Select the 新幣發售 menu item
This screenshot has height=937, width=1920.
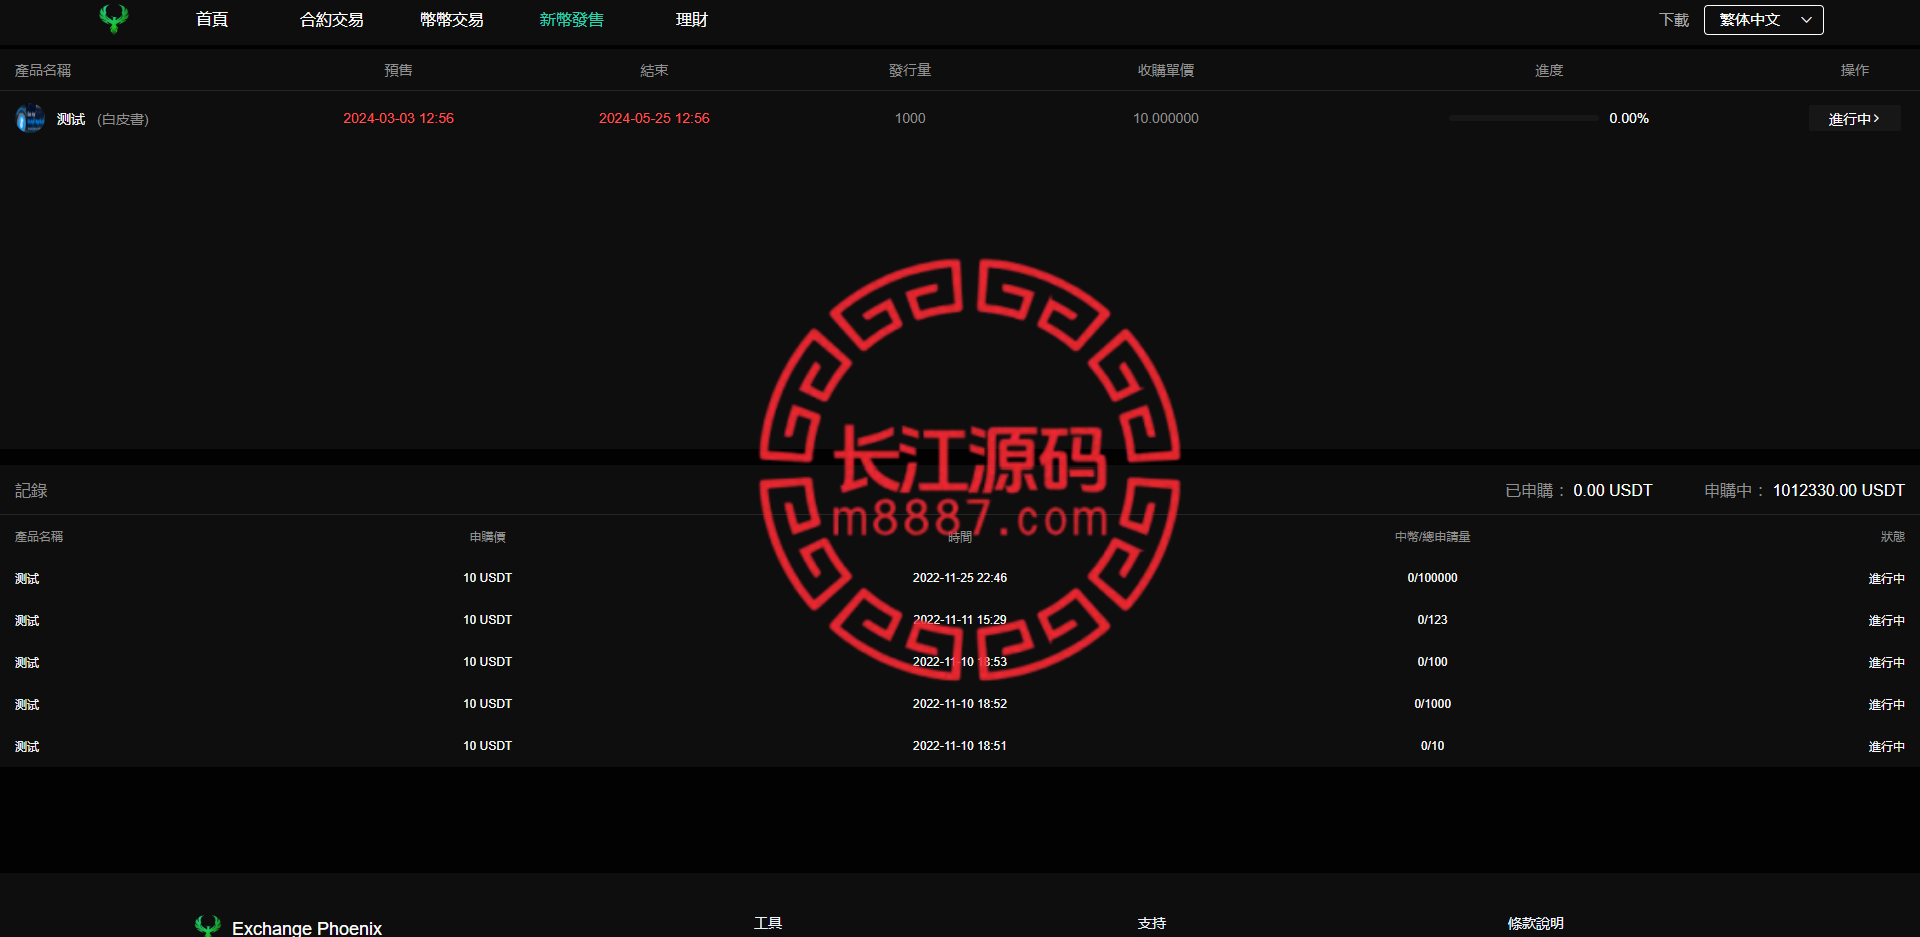(572, 20)
